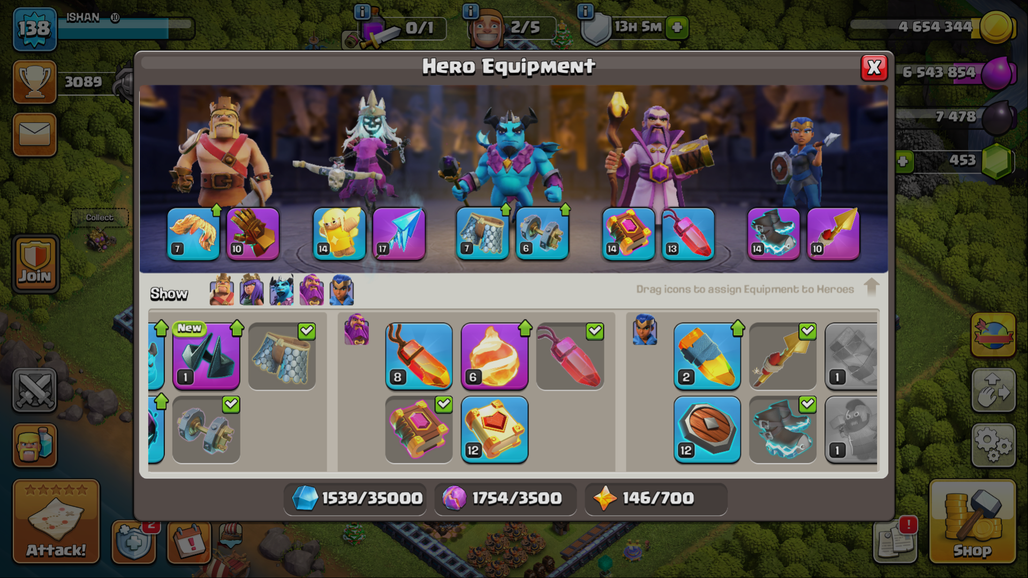Choose the level 8 orange gem equipment
Image resolution: width=1028 pixels, height=578 pixels.
pyautogui.click(x=418, y=356)
